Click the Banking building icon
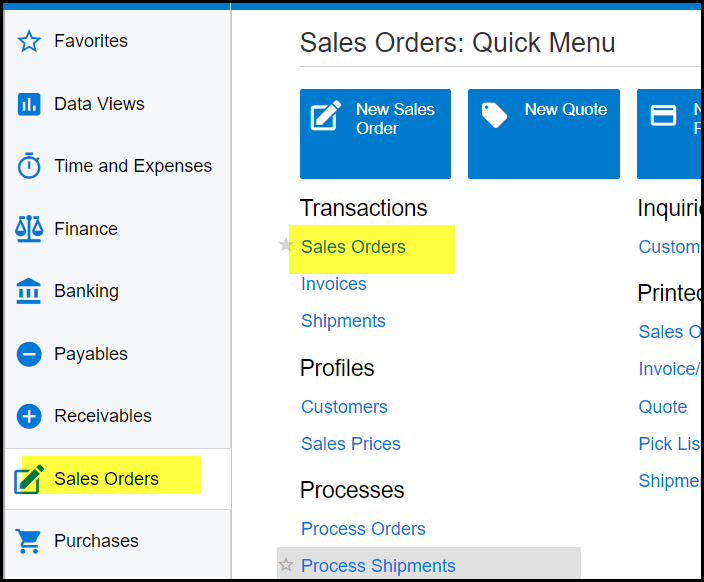This screenshot has width=704, height=582. pyautogui.click(x=30, y=292)
